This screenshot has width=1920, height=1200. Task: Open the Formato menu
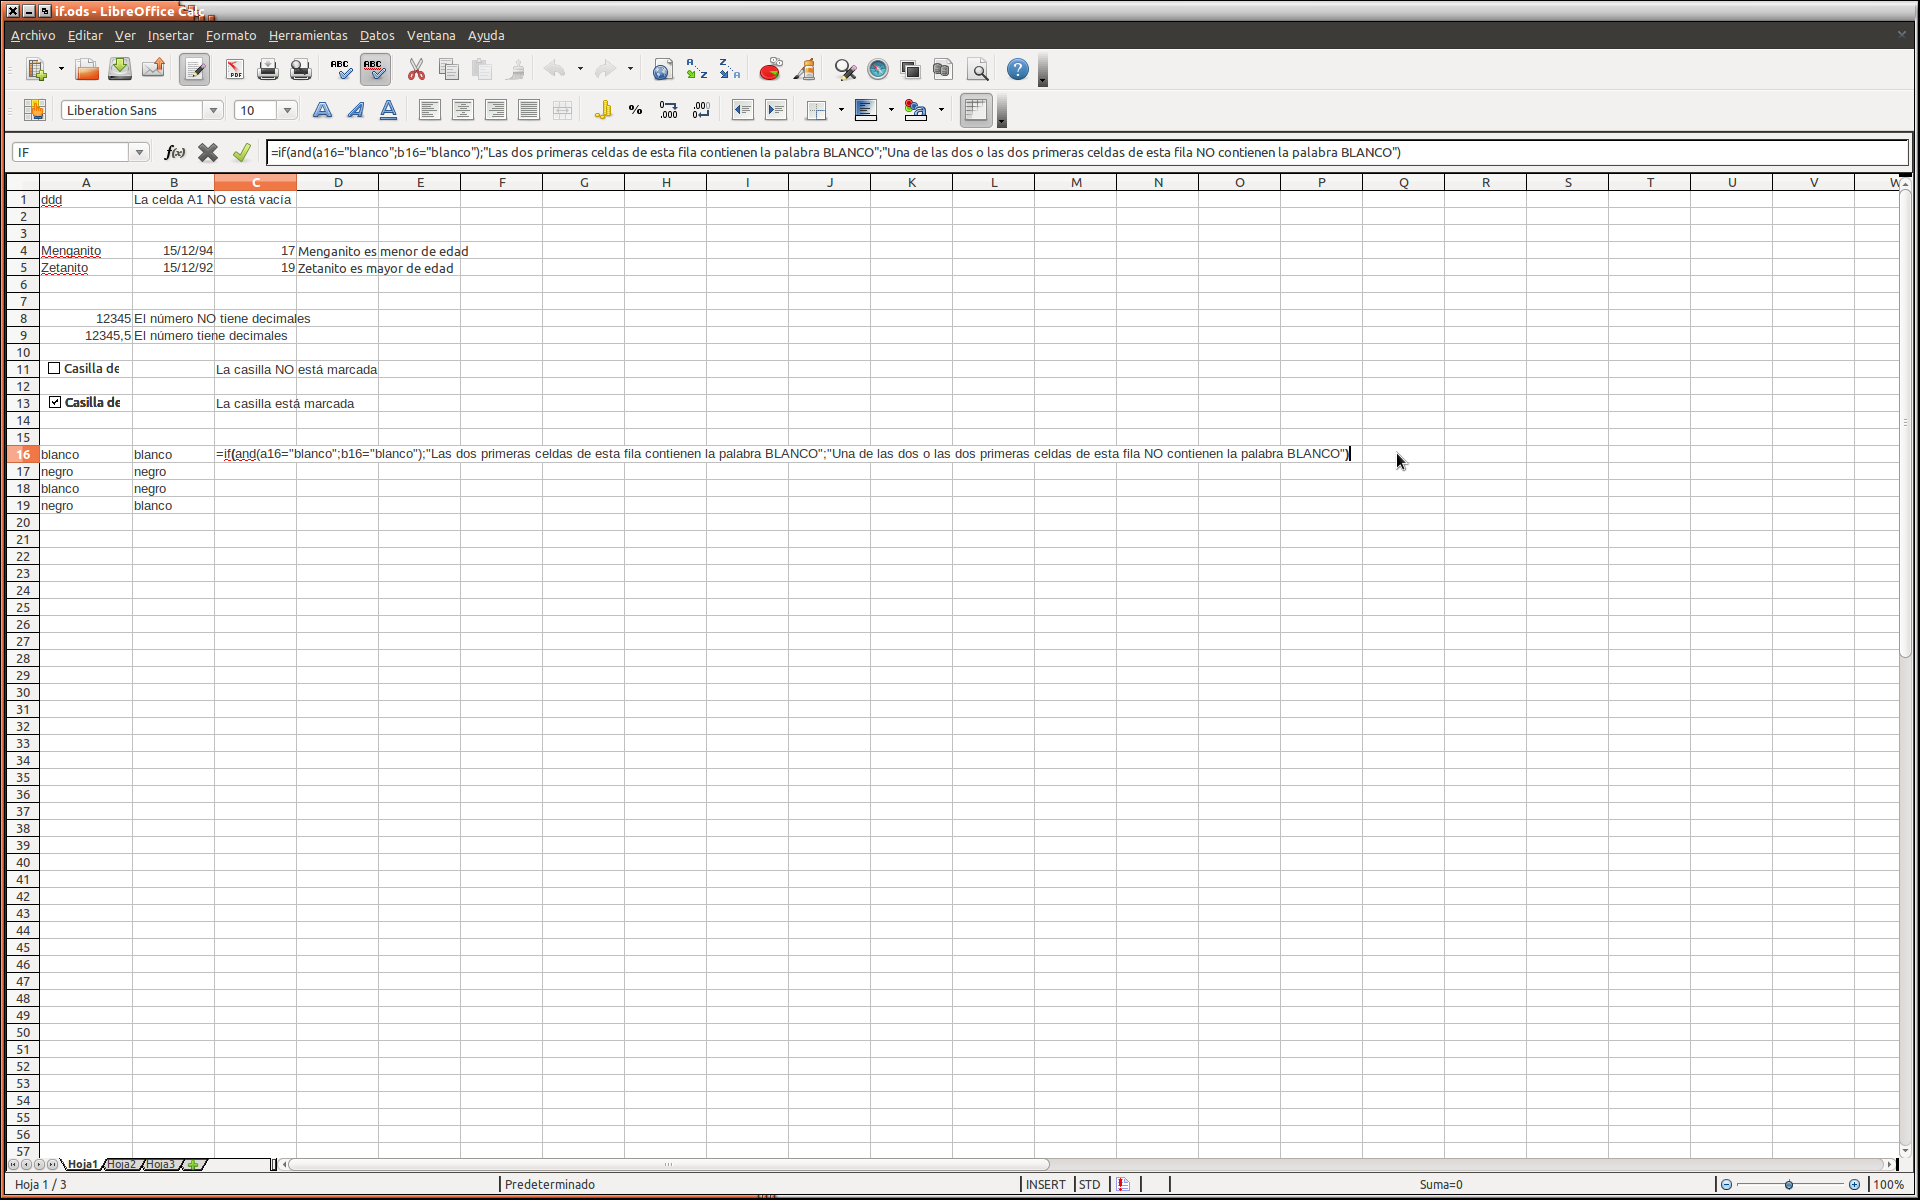click(x=231, y=35)
